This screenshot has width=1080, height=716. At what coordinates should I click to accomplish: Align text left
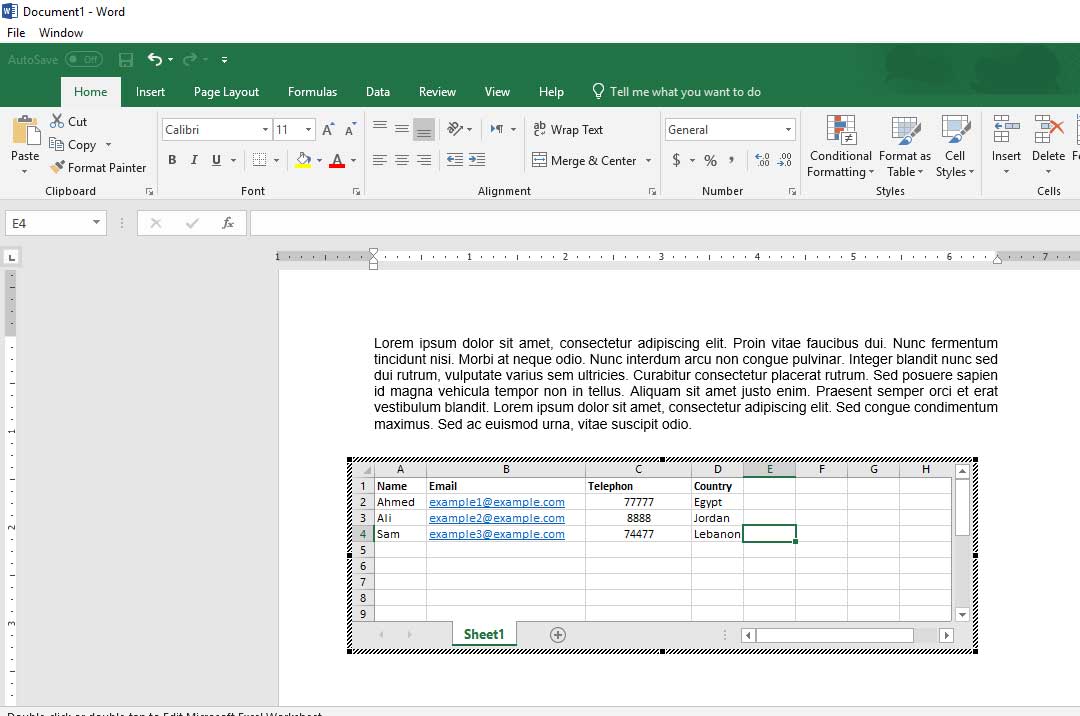pos(380,160)
